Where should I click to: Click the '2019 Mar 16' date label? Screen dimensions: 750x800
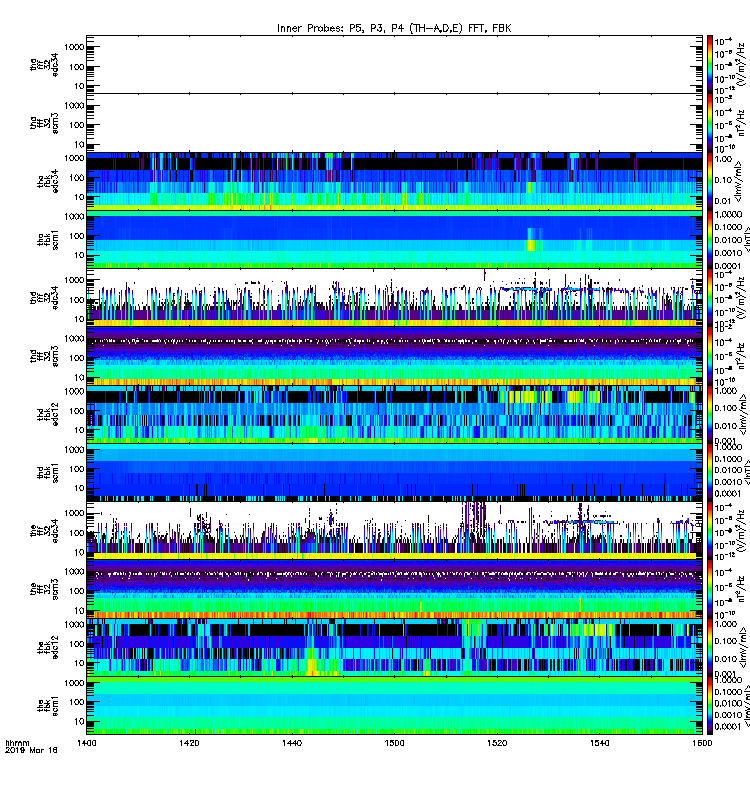31,750
